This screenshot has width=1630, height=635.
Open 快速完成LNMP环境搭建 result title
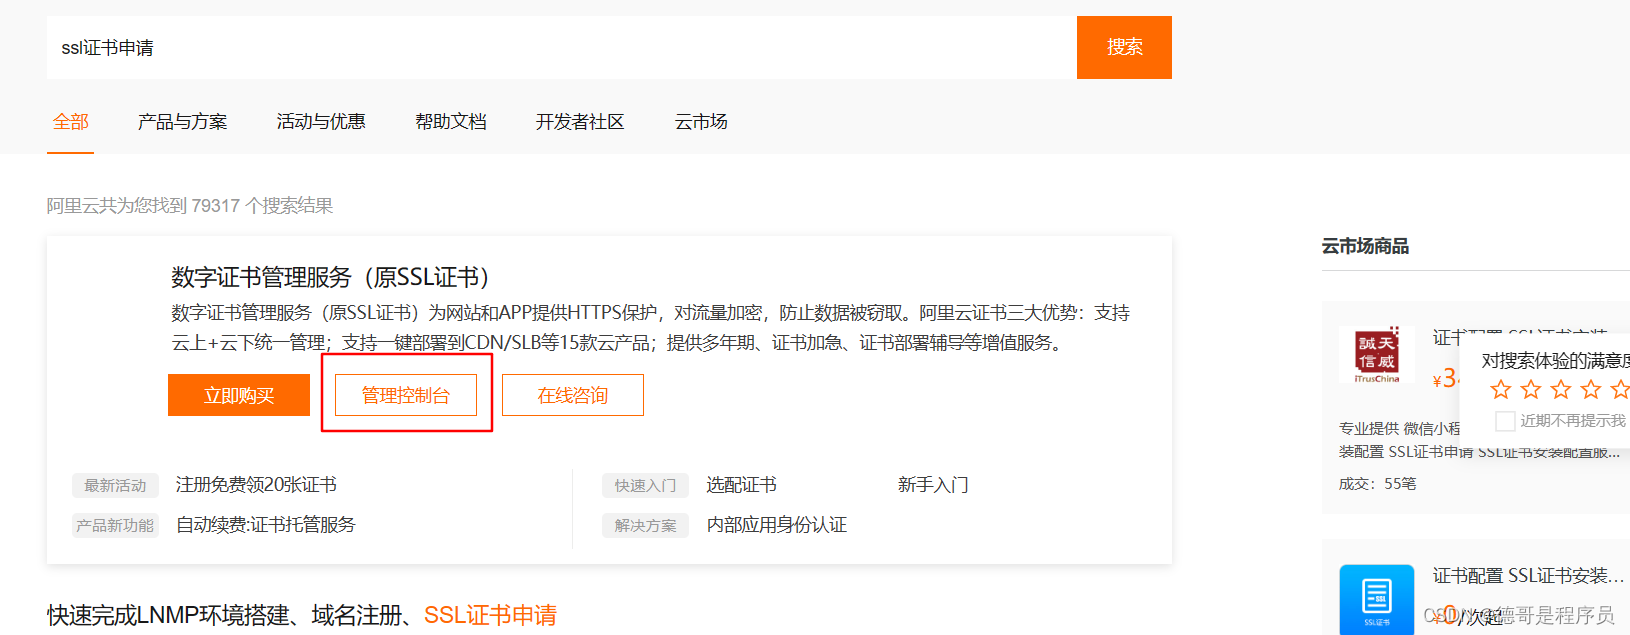tap(302, 615)
